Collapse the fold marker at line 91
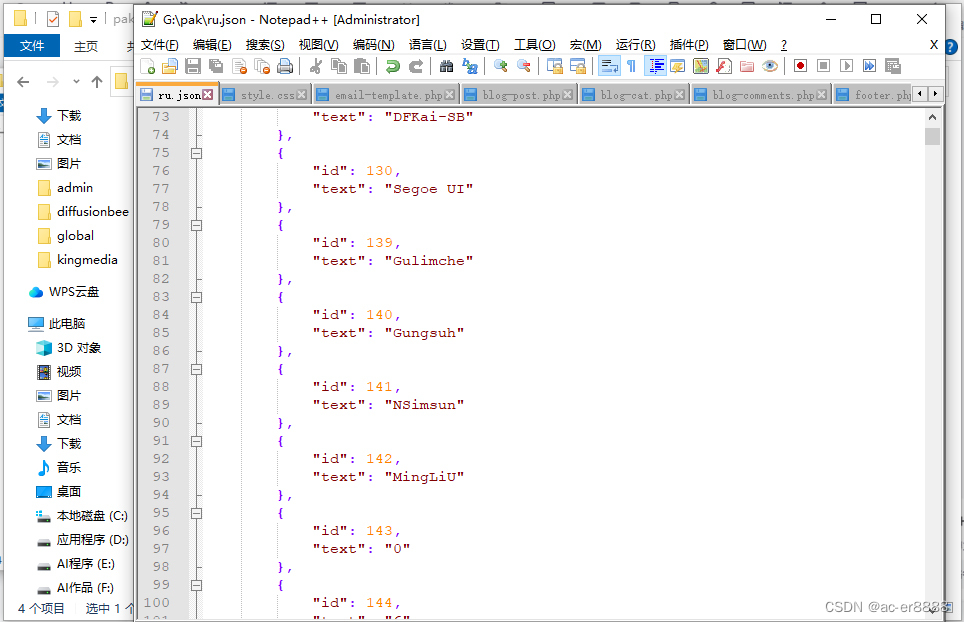The height and width of the screenshot is (622, 964). tap(196, 441)
